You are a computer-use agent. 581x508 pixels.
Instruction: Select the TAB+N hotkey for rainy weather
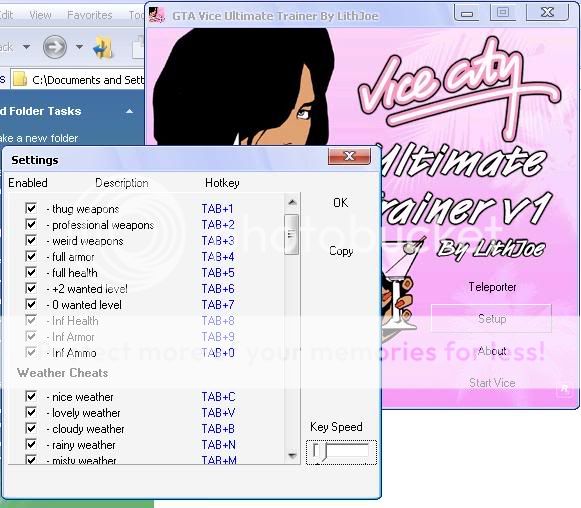tap(219, 444)
